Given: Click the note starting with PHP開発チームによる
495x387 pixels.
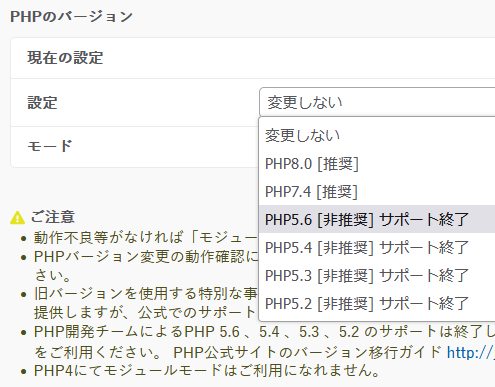Looking at the screenshot, I should coord(264,342).
